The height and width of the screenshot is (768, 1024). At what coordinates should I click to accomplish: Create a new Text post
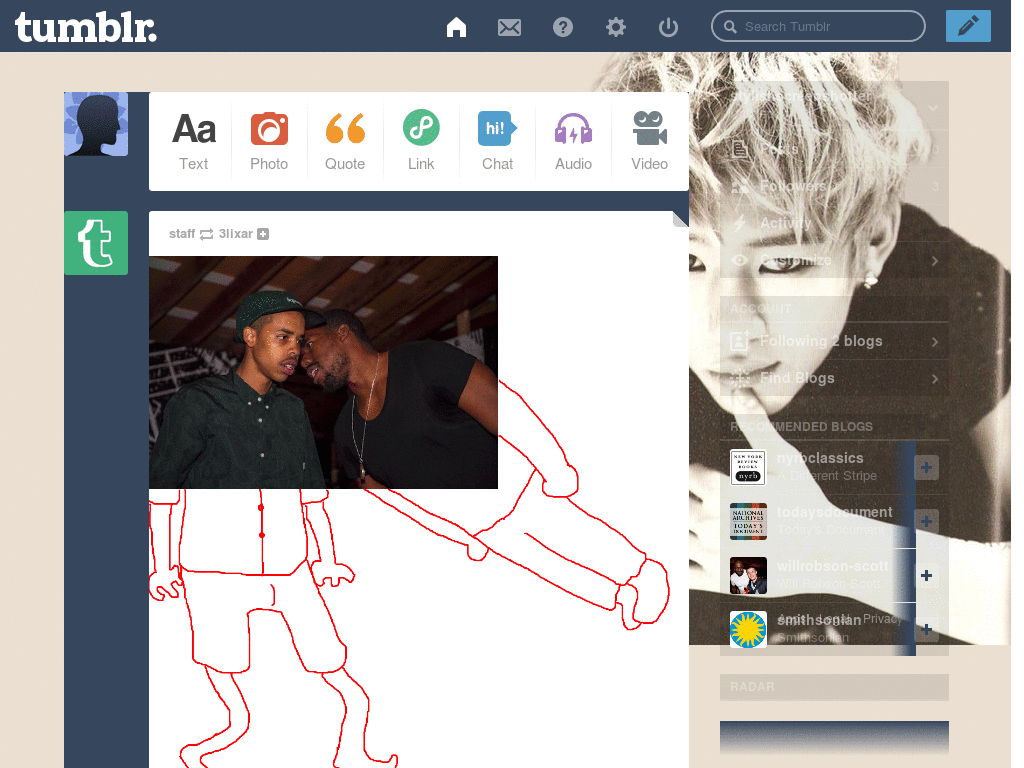pyautogui.click(x=193, y=142)
